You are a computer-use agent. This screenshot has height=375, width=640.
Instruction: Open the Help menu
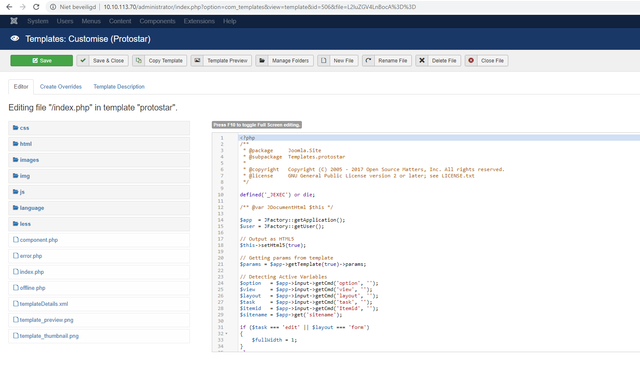tap(229, 21)
